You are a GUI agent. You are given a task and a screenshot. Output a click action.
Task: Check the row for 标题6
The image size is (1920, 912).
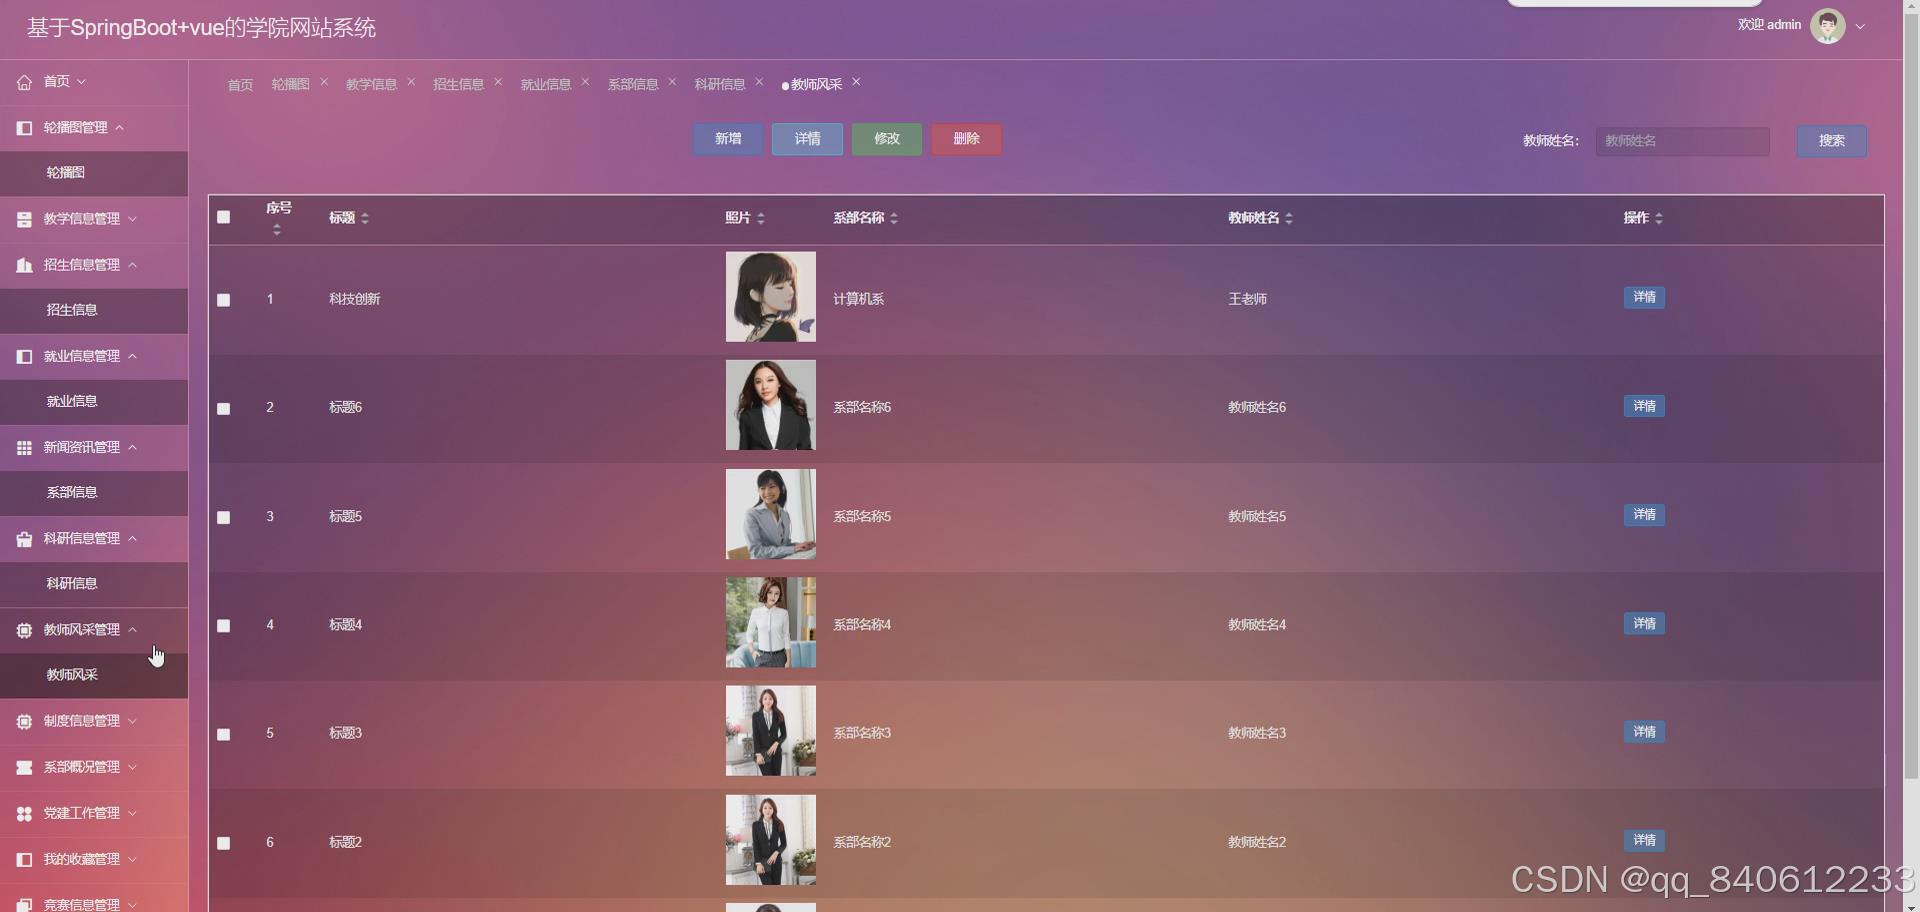click(224, 409)
